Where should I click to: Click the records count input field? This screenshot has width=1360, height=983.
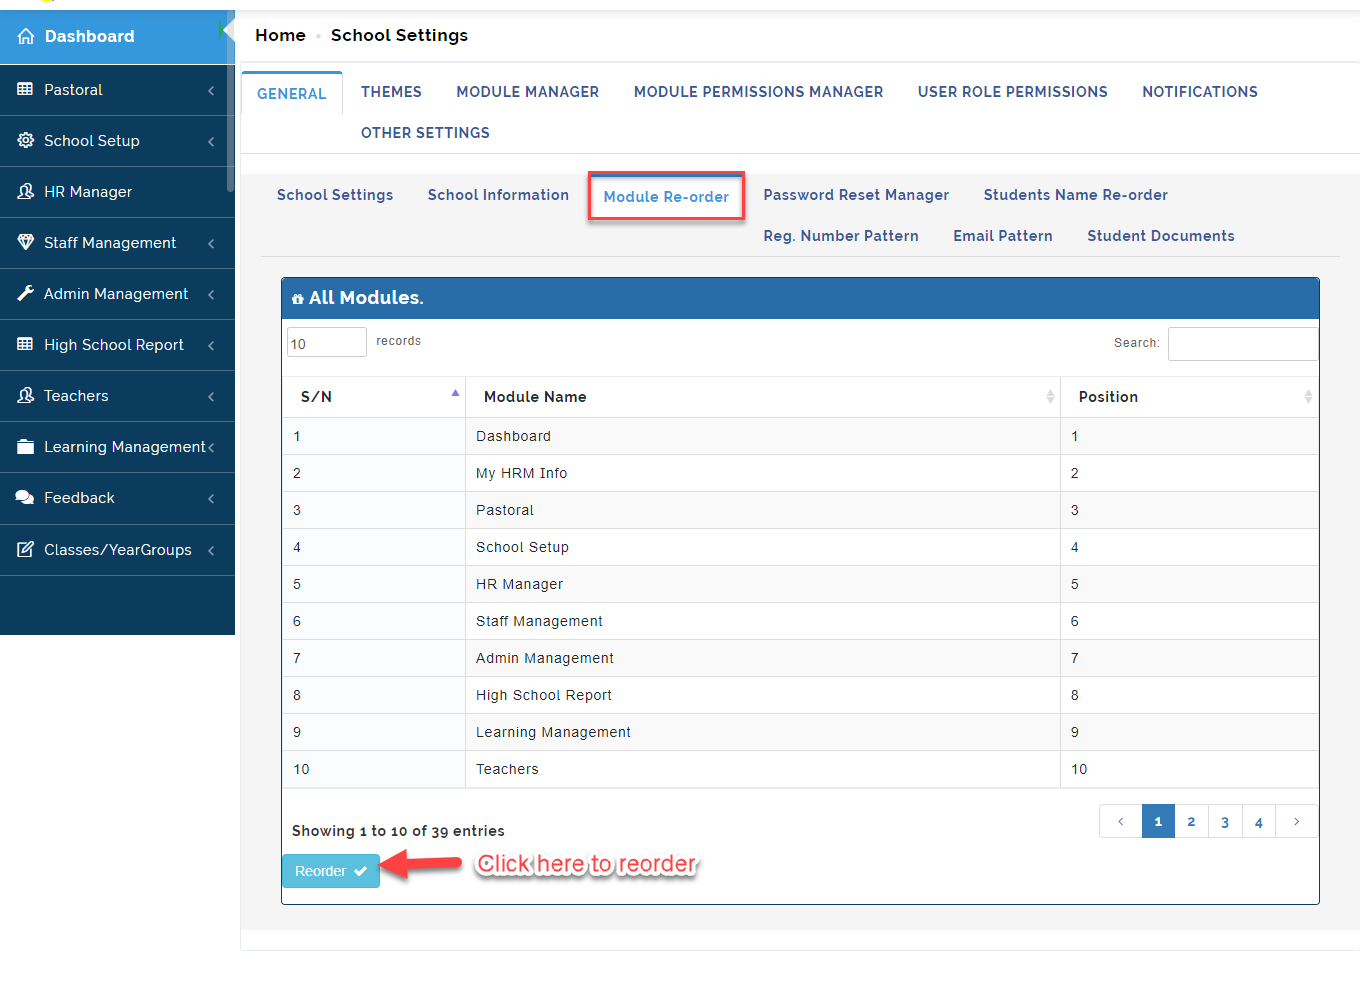coord(327,342)
